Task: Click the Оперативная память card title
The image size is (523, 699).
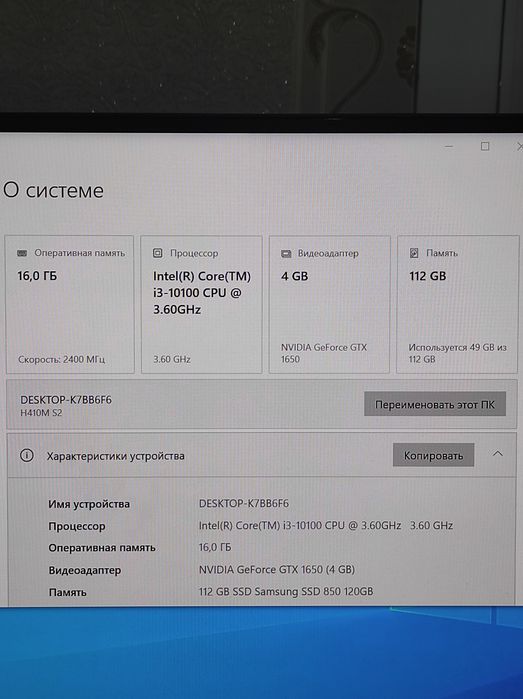Action: [x=80, y=253]
